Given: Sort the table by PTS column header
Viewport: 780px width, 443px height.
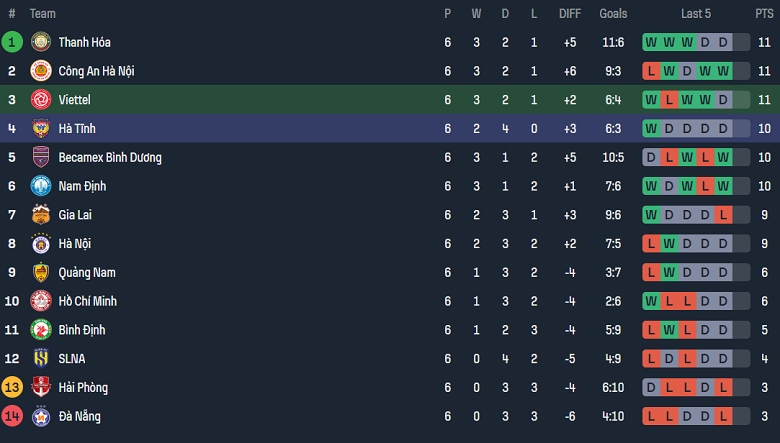Looking at the screenshot, I should pos(764,14).
